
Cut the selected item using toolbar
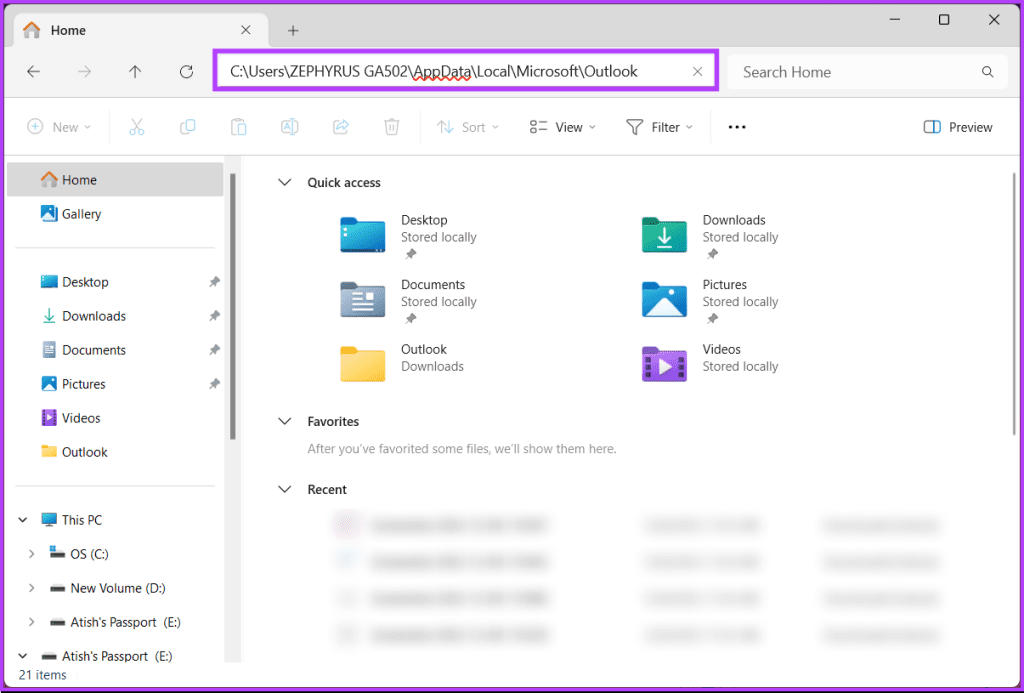pyautogui.click(x=136, y=127)
